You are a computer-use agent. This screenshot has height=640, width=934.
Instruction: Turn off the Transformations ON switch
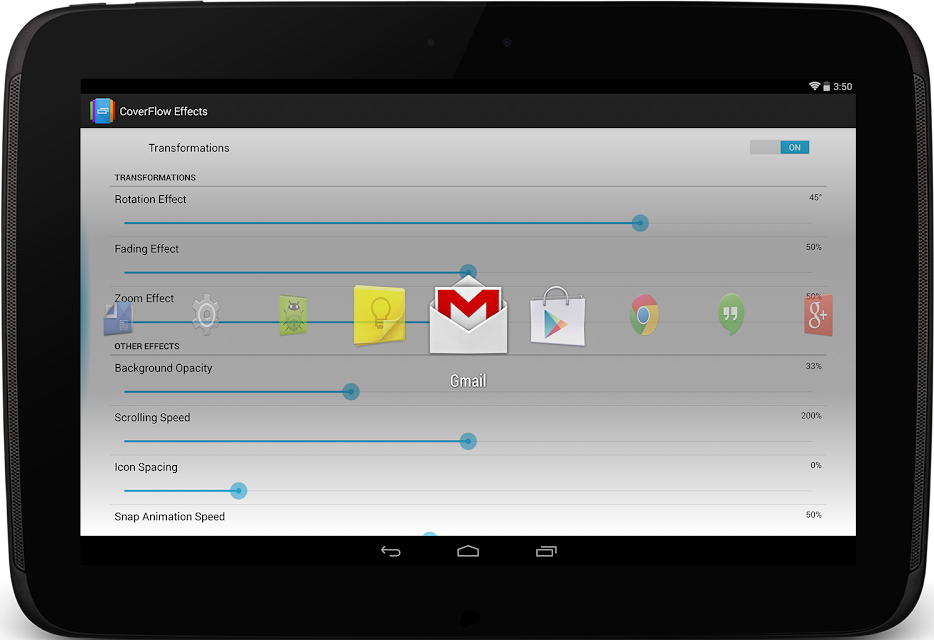point(779,147)
